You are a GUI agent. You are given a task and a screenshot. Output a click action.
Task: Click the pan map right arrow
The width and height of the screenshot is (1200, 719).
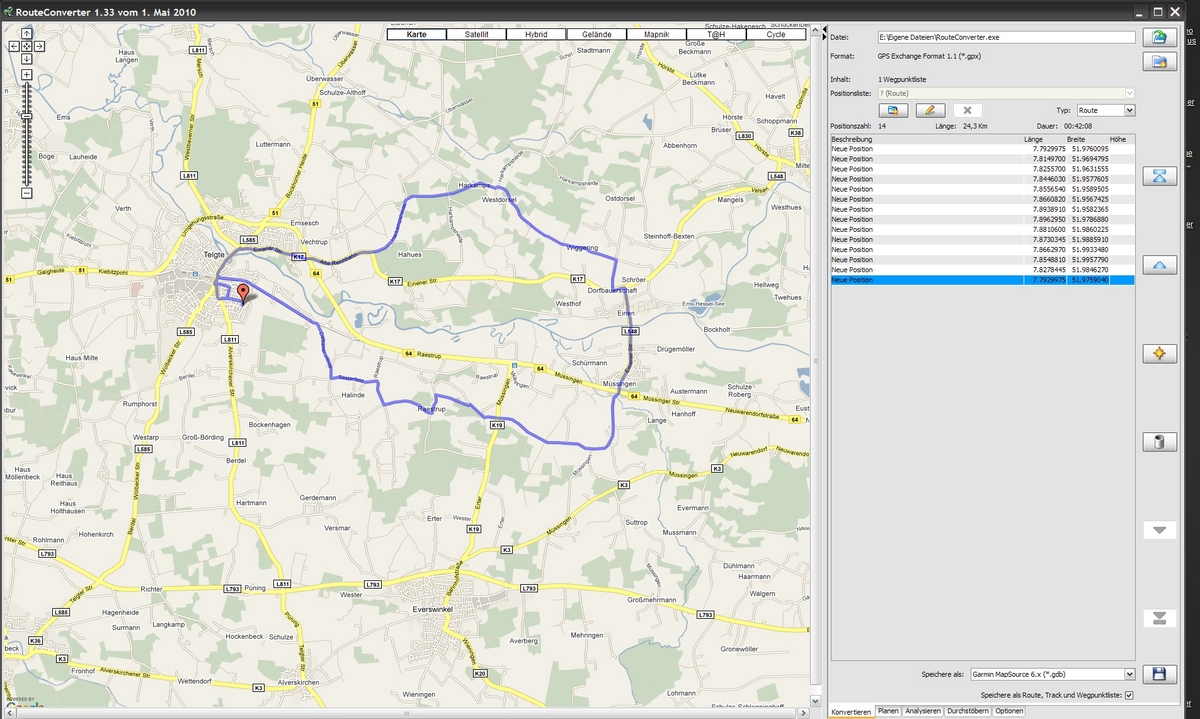coord(39,46)
